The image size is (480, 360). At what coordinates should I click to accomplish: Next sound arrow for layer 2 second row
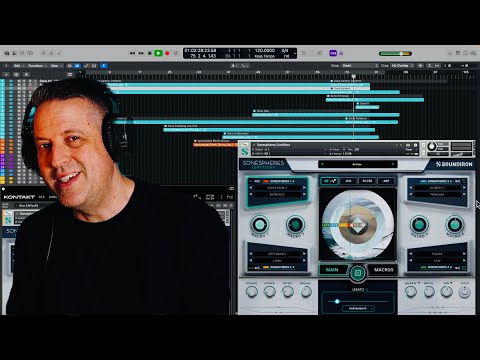tap(304, 261)
